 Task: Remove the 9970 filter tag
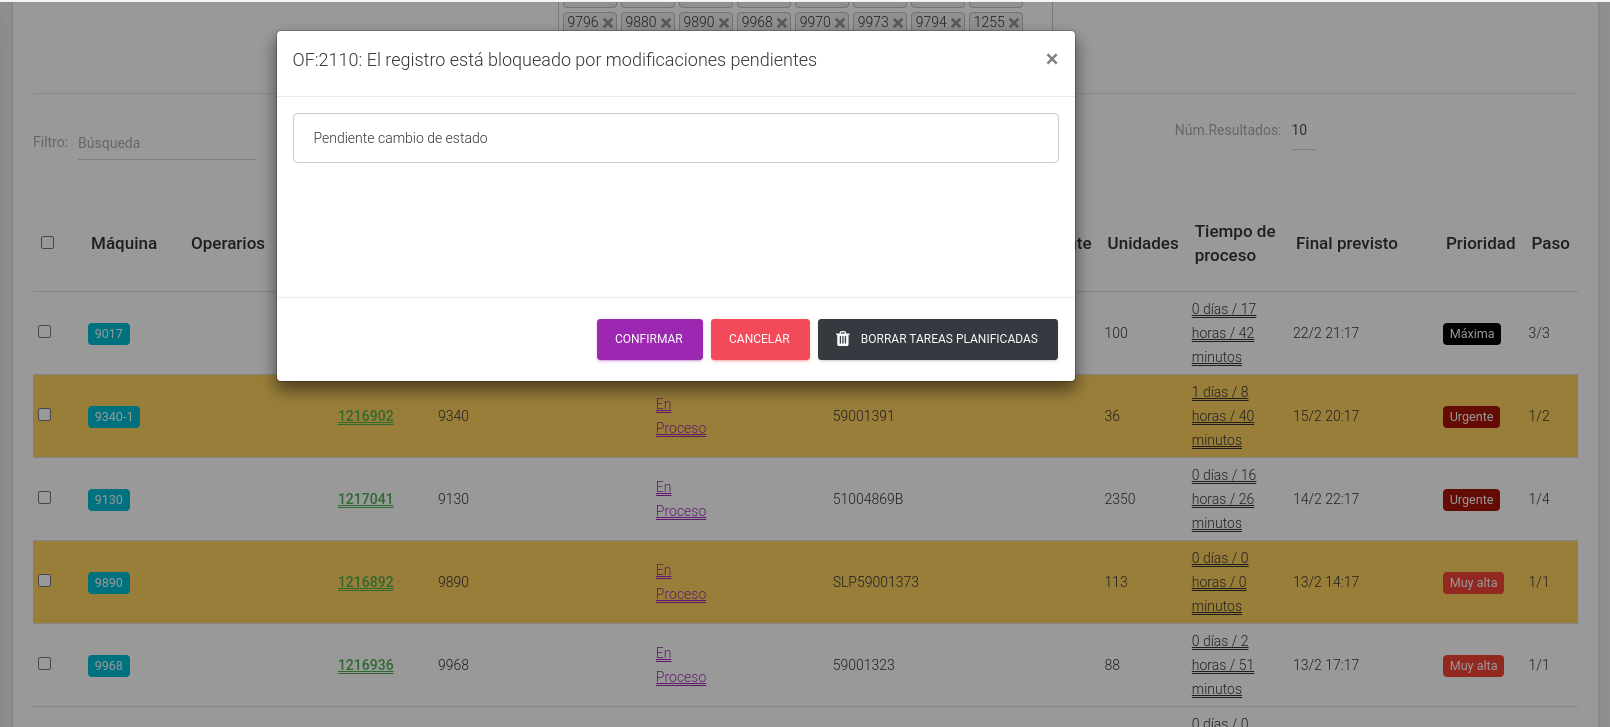[840, 23]
